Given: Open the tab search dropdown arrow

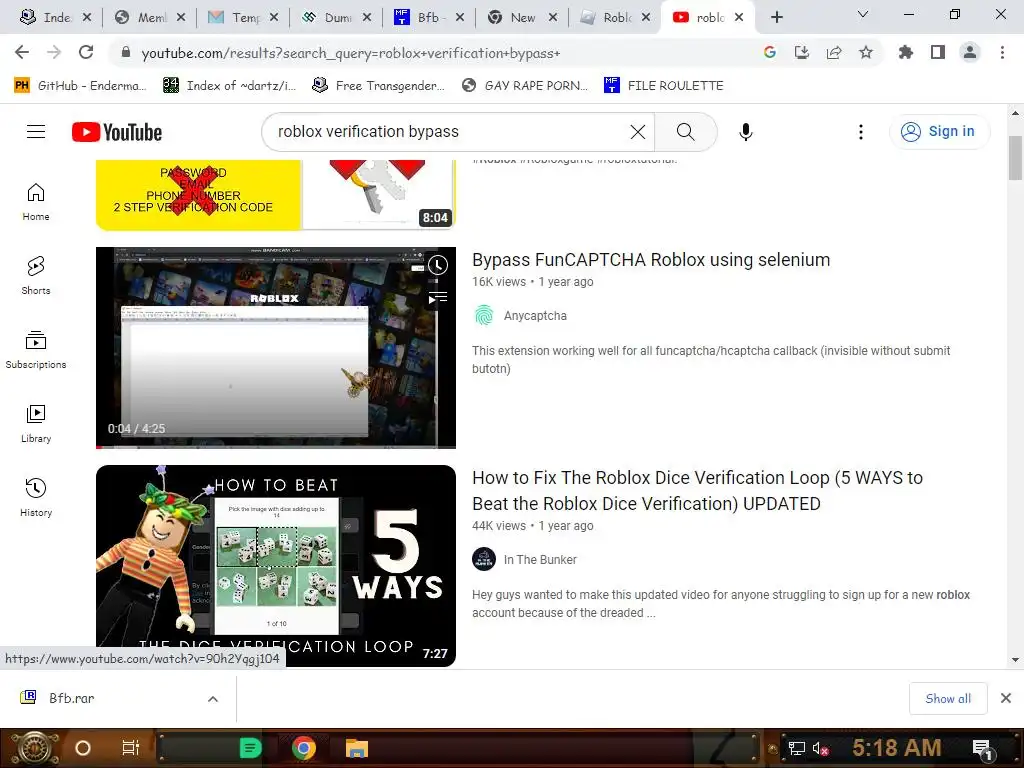Looking at the screenshot, I should (863, 14).
